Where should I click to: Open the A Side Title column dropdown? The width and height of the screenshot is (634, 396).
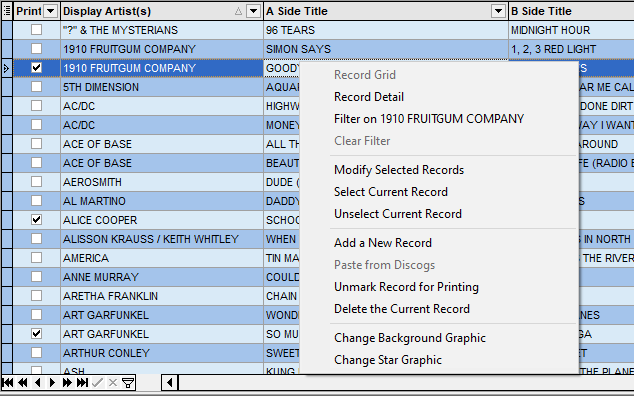pos(499,11)
